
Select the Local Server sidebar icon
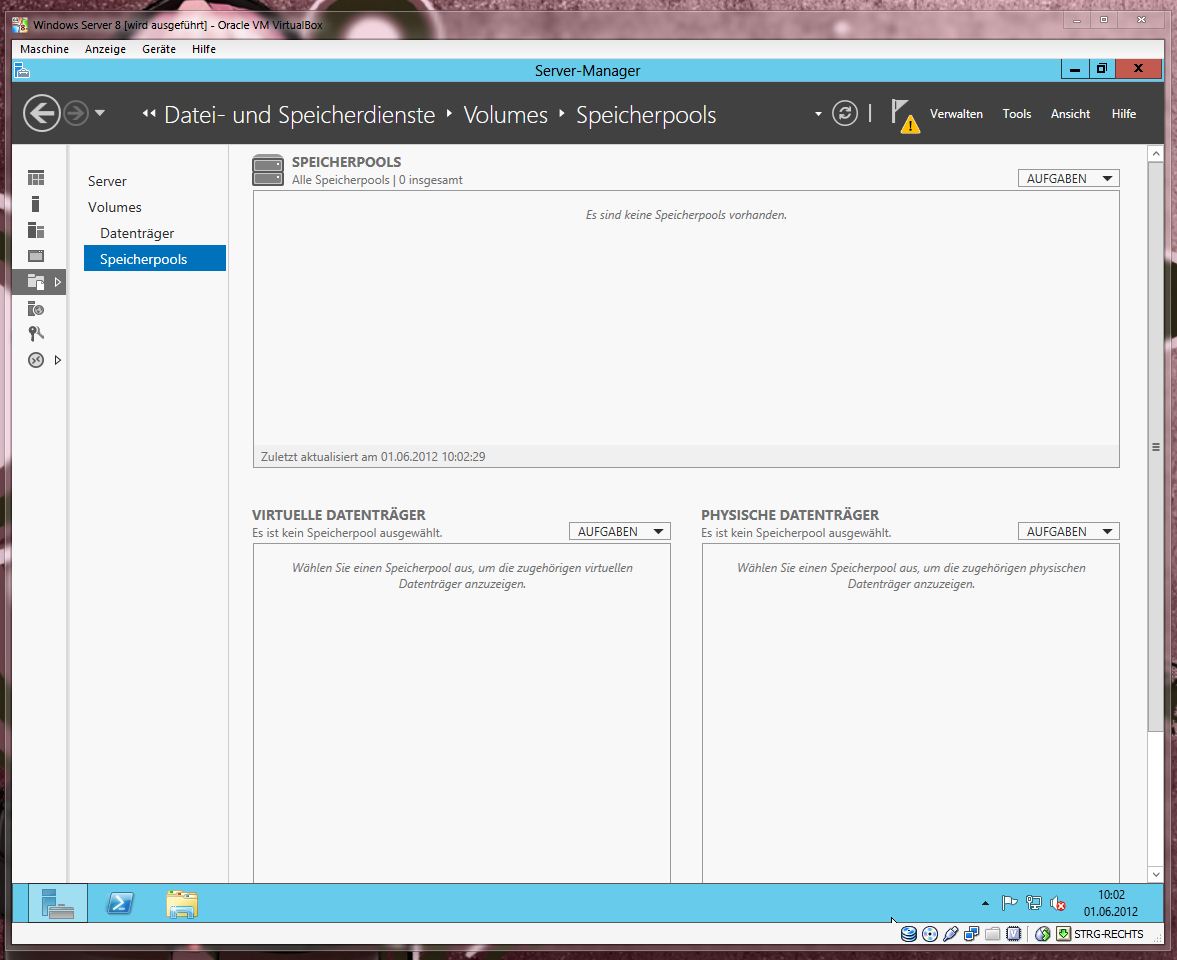tap(36, 204)
